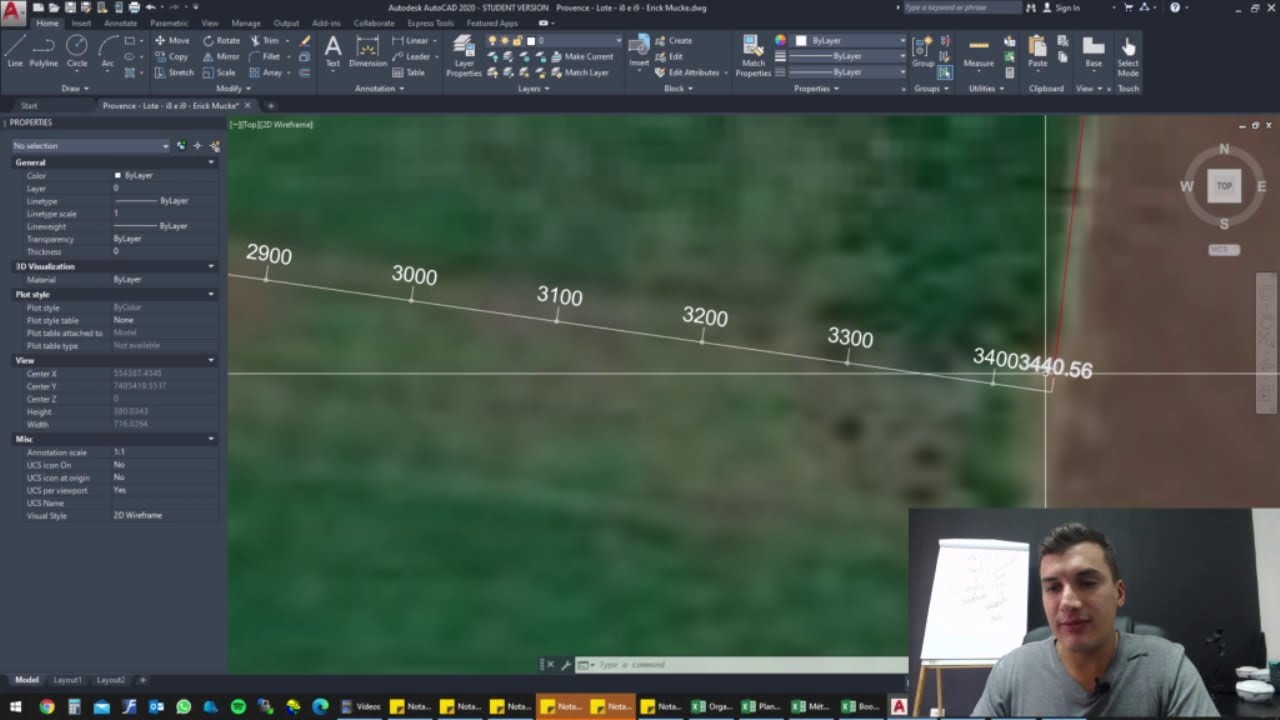
Task: Open the Measure utility
Action: coord(978,51)
